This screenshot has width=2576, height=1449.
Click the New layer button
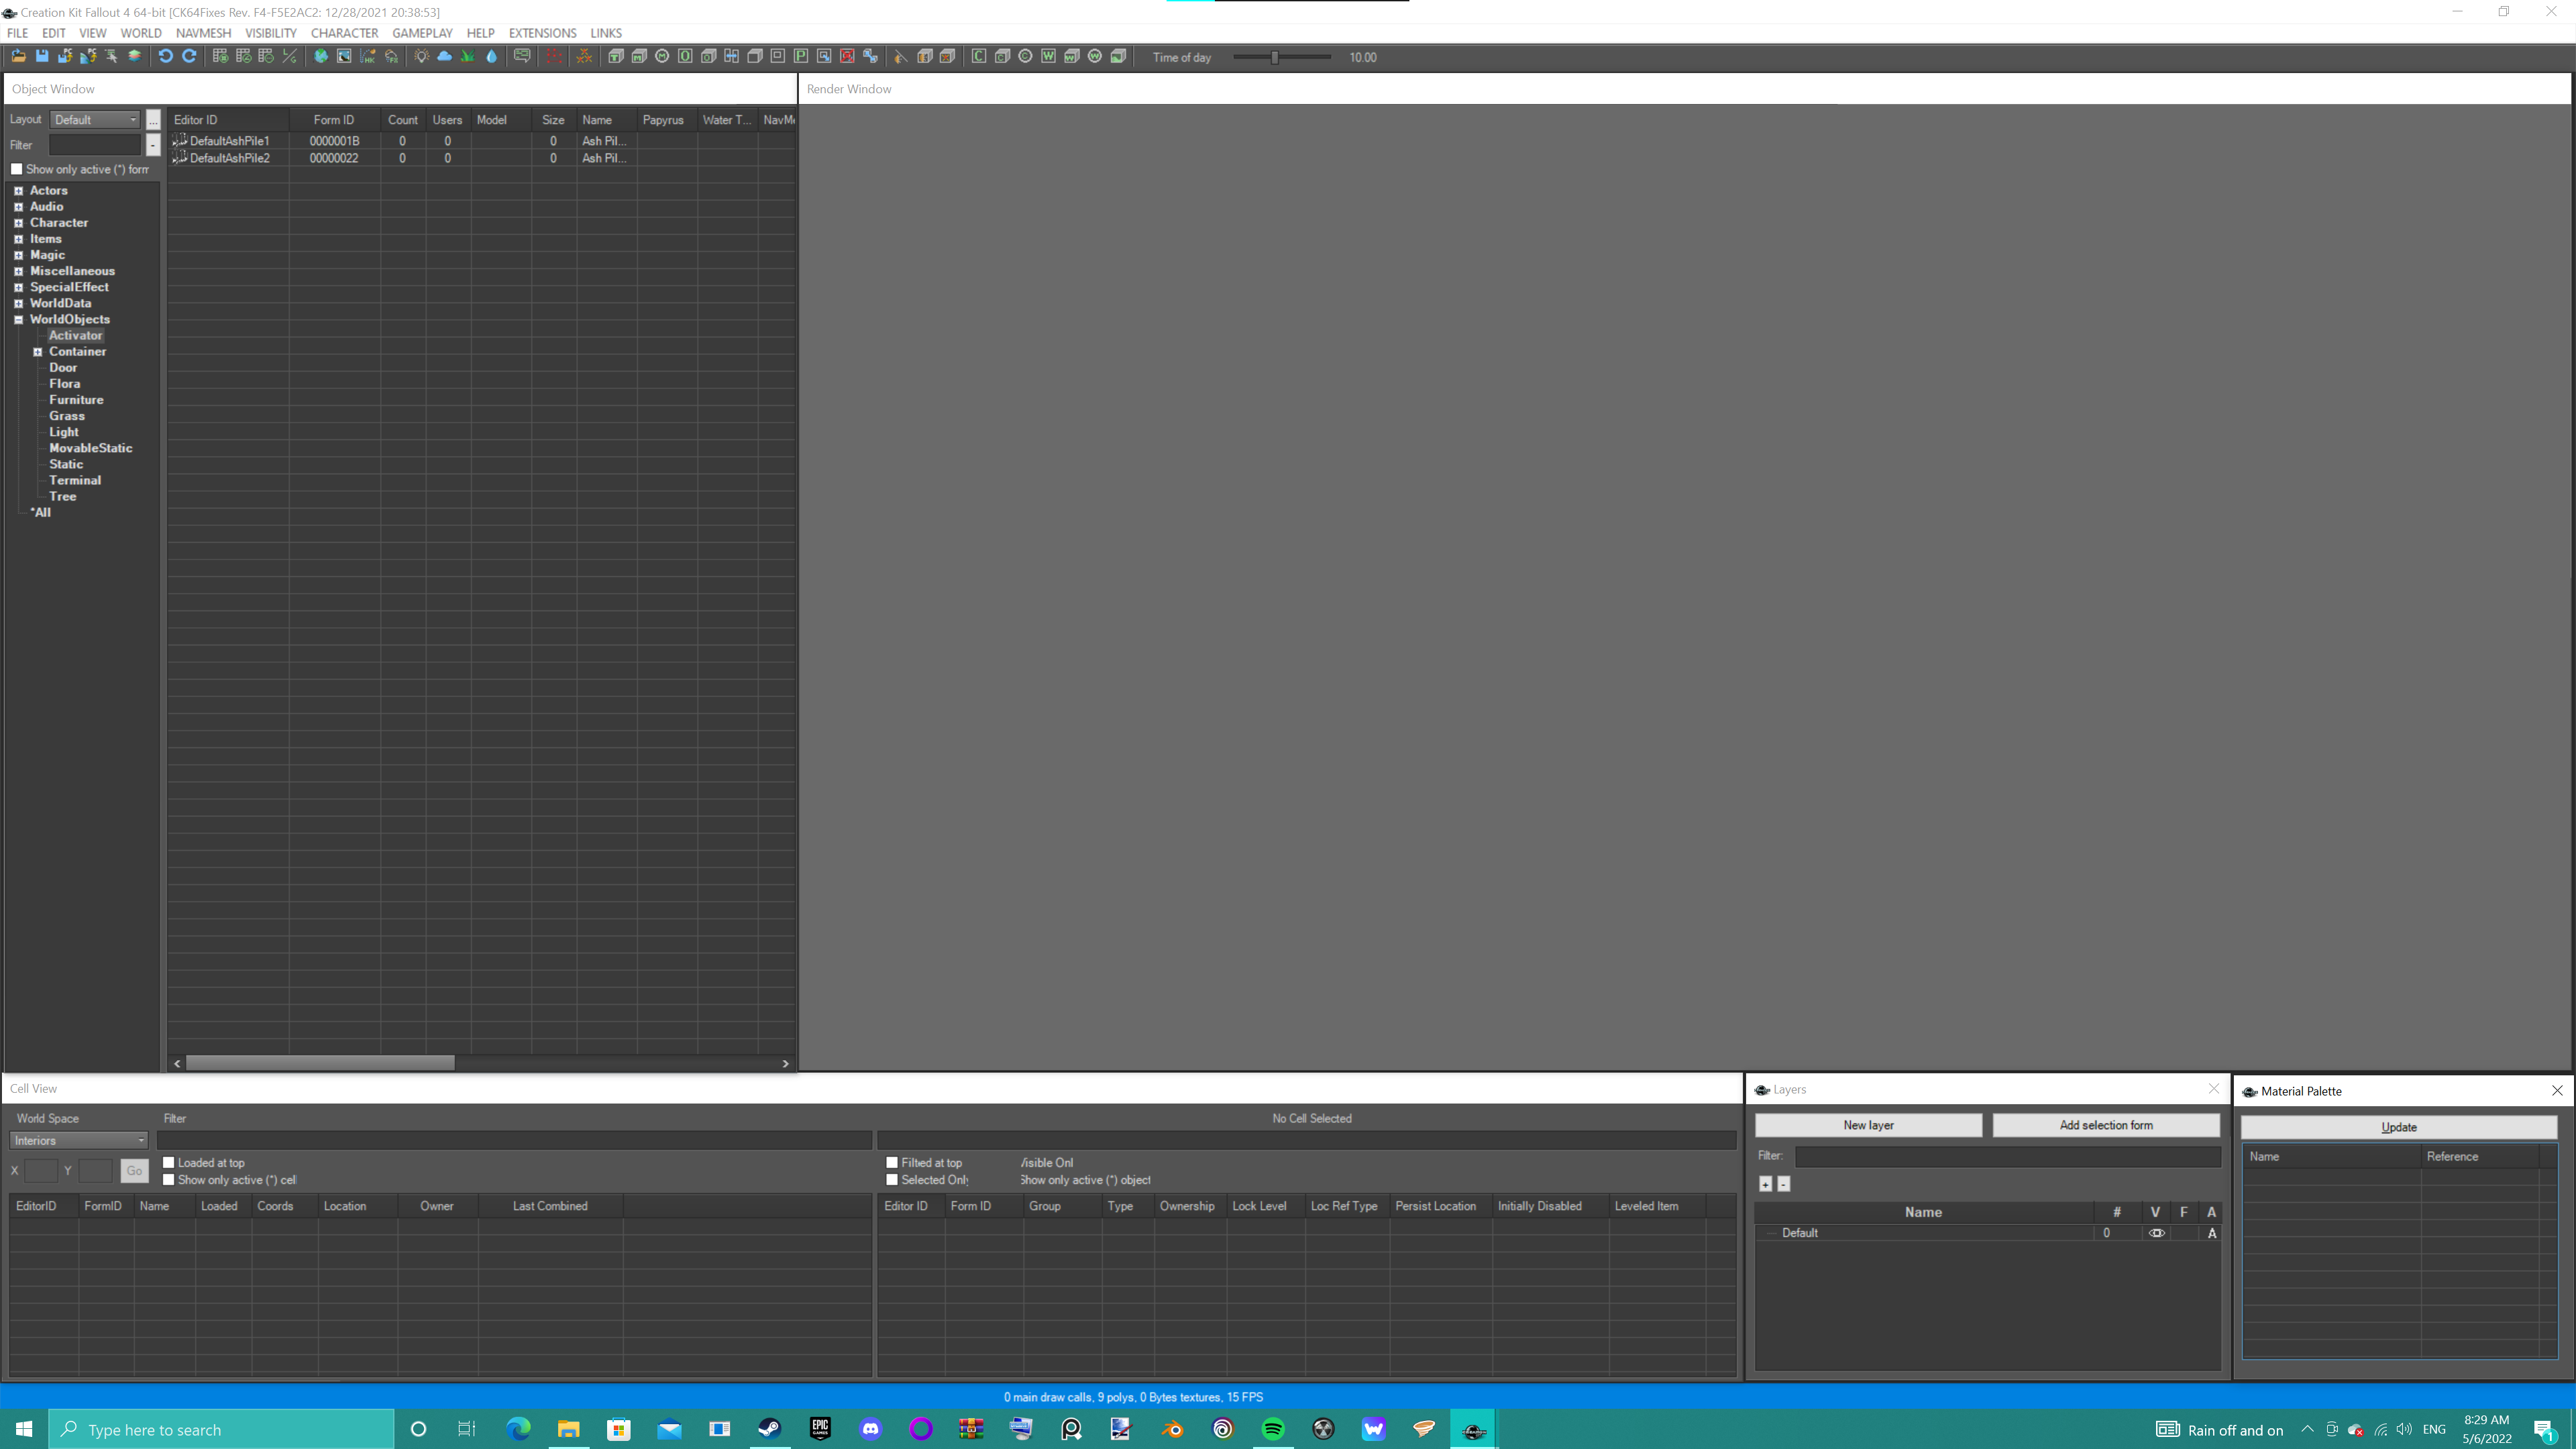[x=1867, y=1125]
